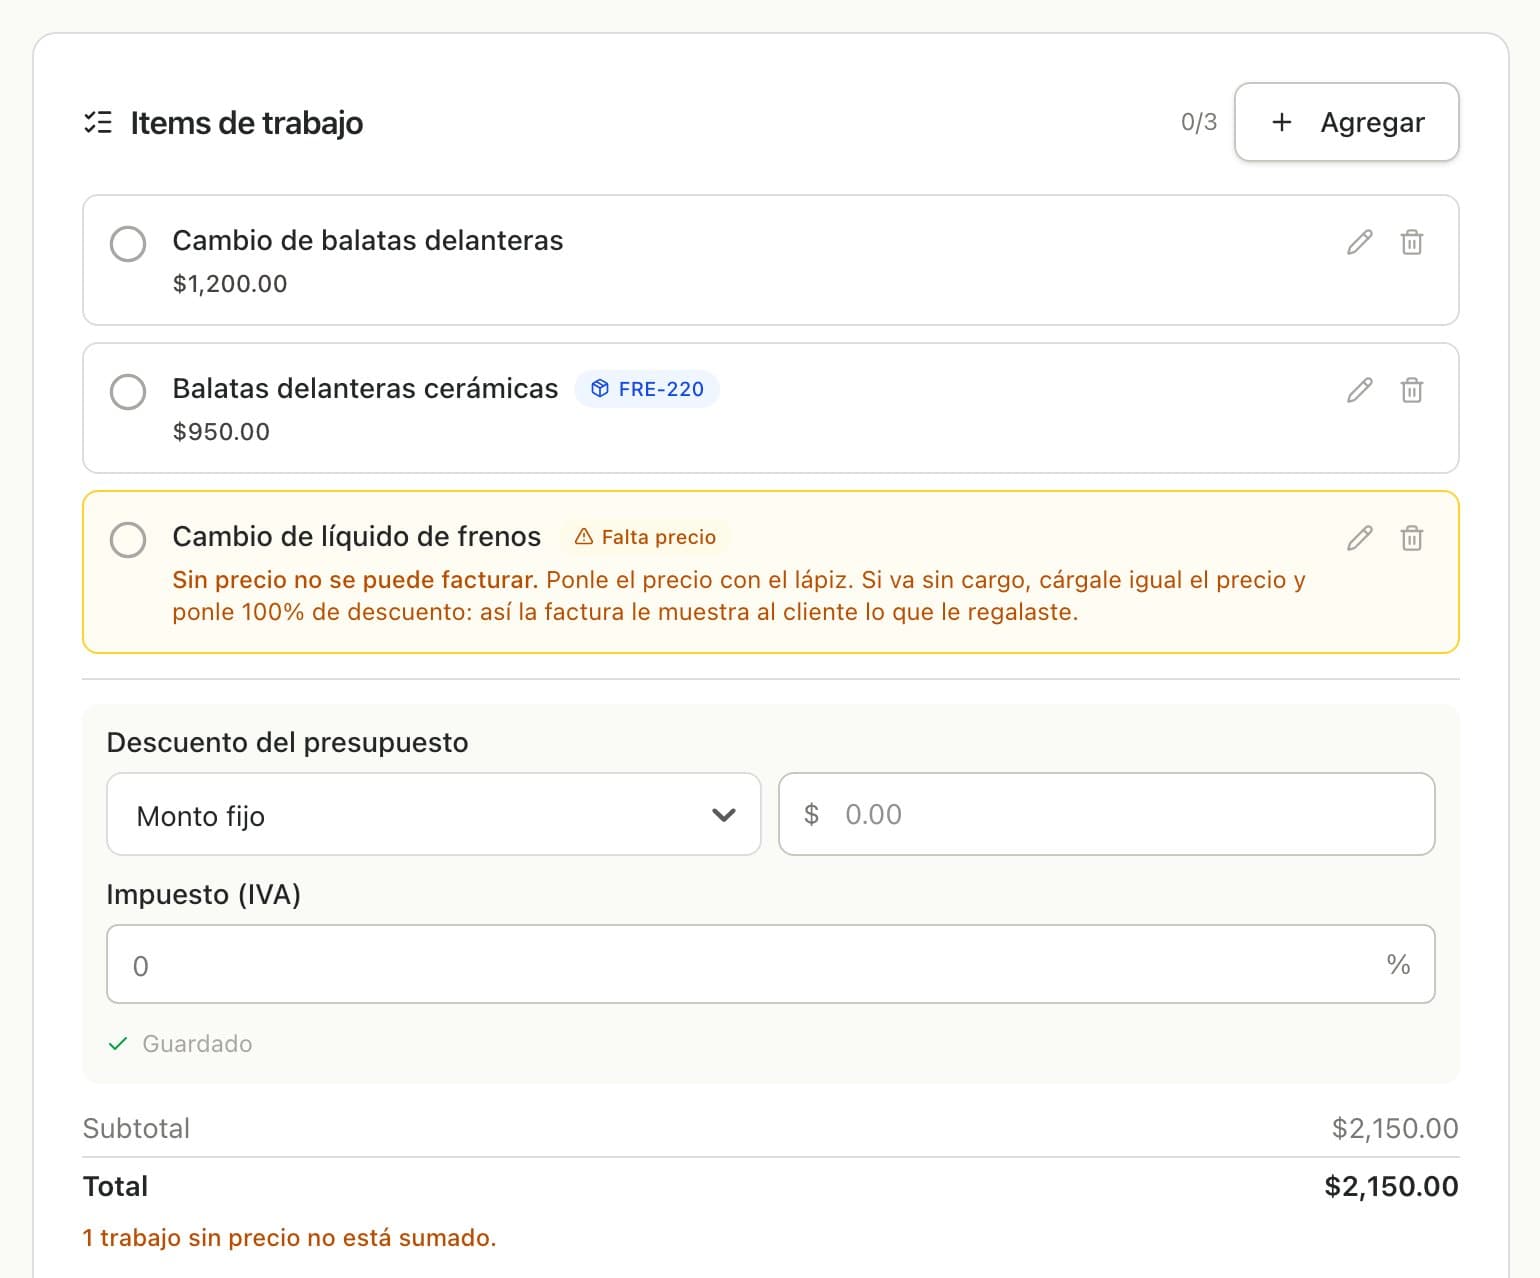Select the $950.00 price text
This screenshot has height=1278, width=1540.
pos(221,432)
